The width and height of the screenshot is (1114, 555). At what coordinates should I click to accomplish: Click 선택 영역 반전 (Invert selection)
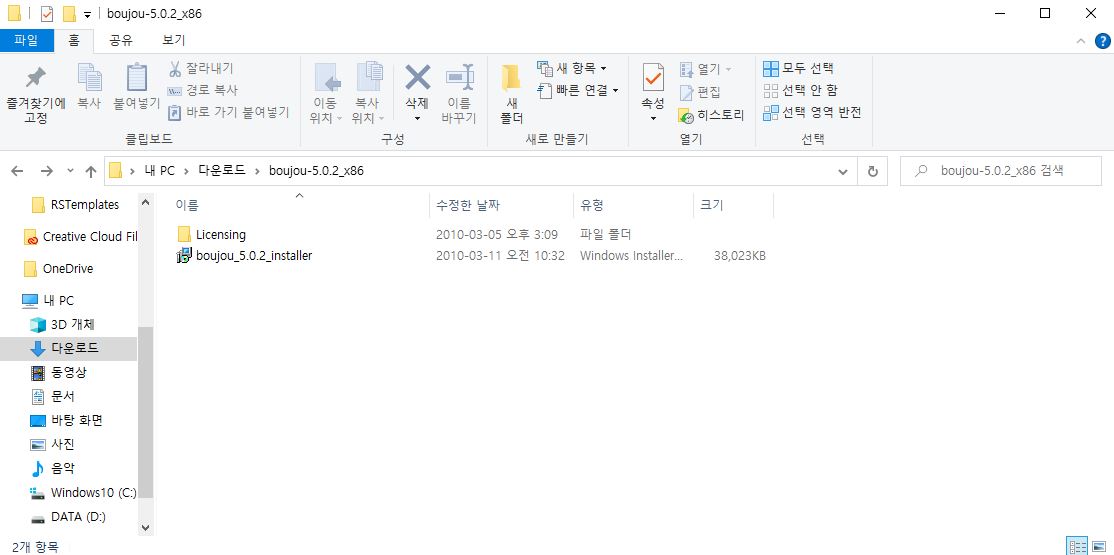[x=812, y=112]
